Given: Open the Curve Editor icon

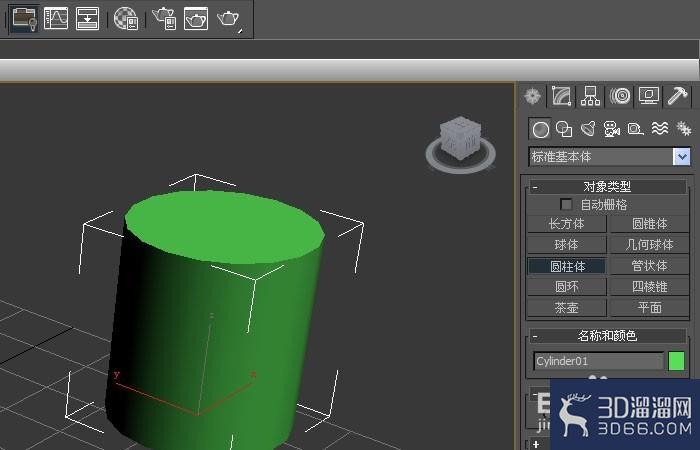Looking at the screenshot, I should (56, 19).
